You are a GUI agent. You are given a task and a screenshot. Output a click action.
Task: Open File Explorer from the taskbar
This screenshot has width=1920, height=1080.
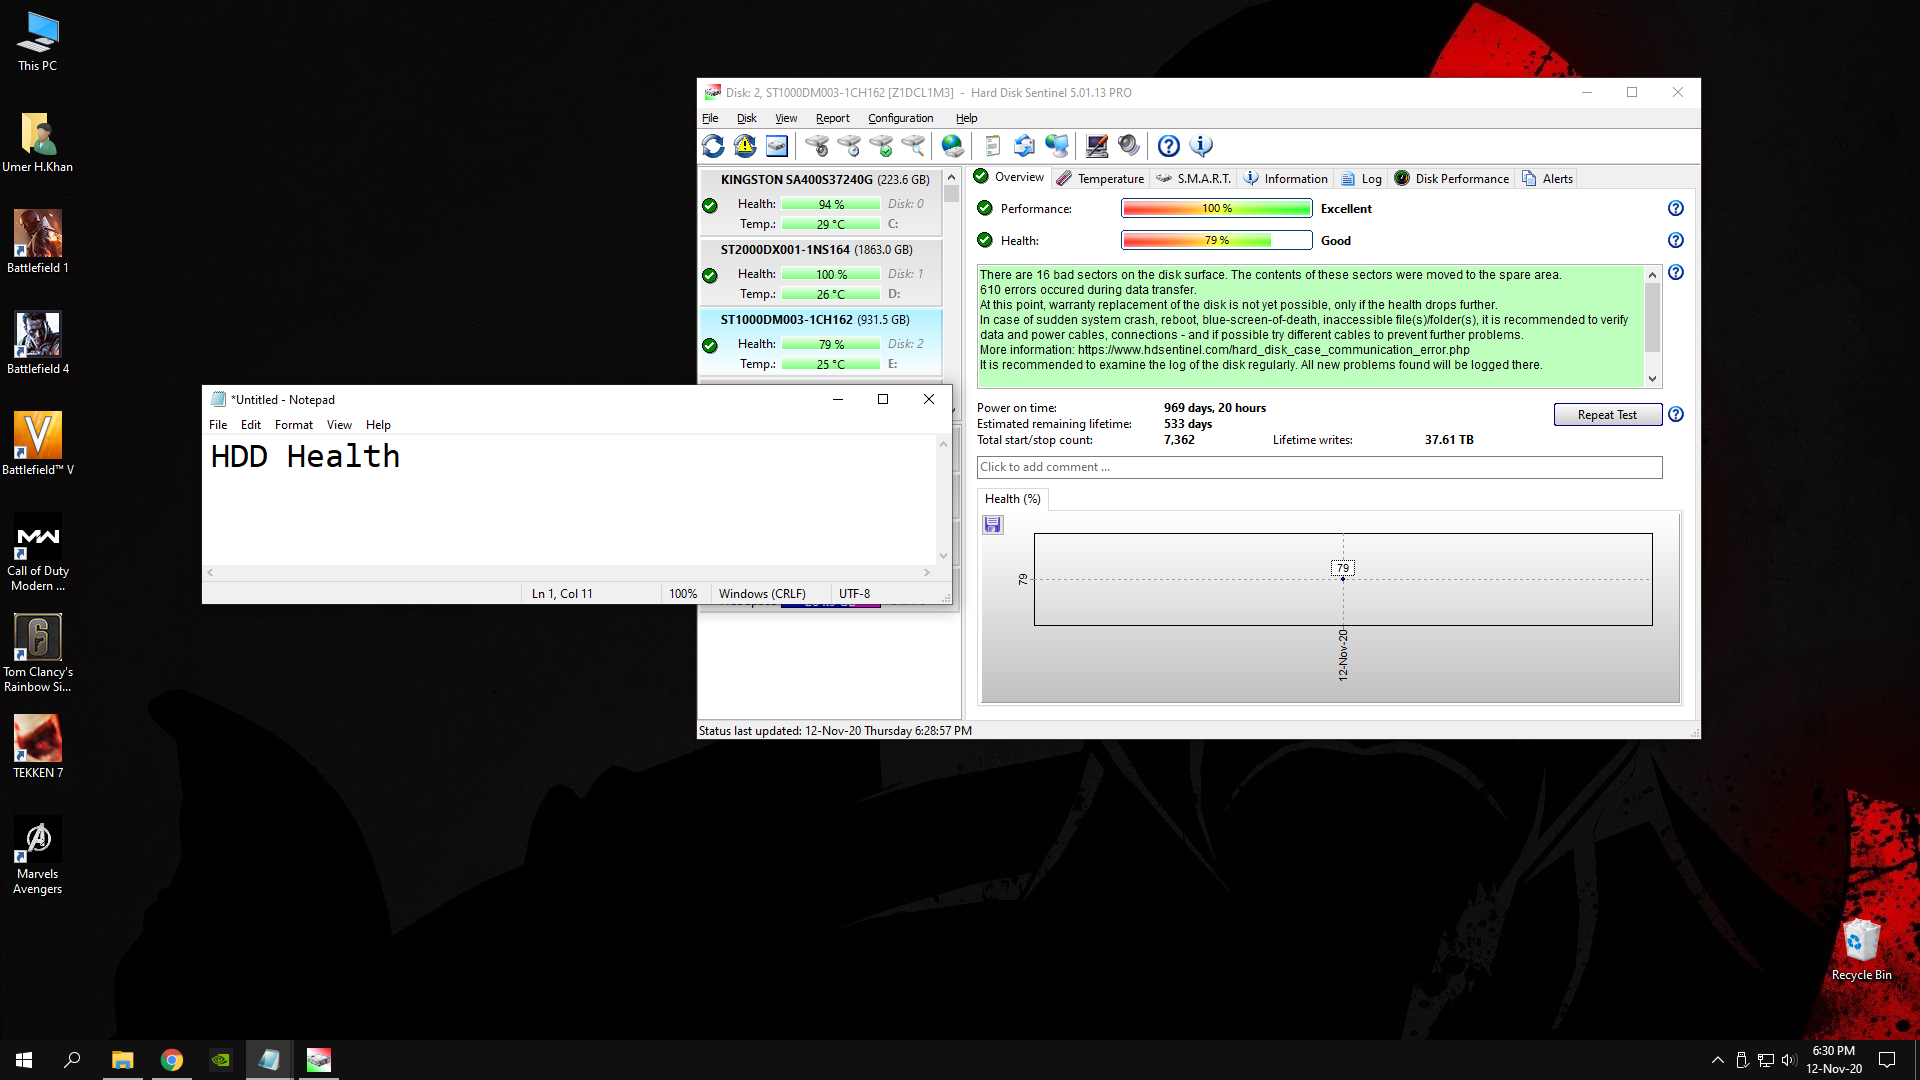[x=123, y=1060]
